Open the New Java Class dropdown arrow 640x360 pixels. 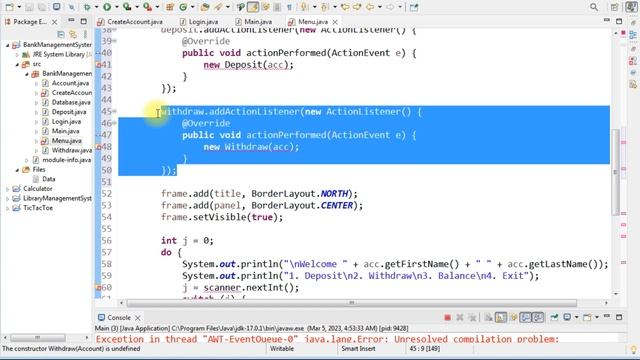pos(193,7)
